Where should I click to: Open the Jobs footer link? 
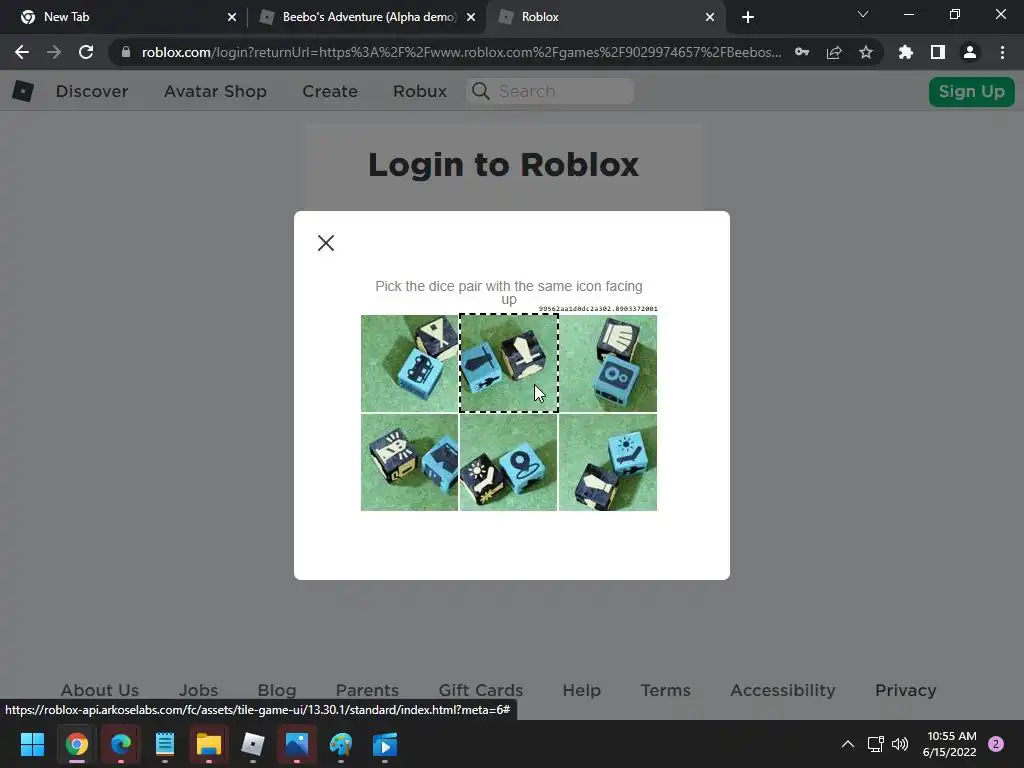click(x=199, y=690)
